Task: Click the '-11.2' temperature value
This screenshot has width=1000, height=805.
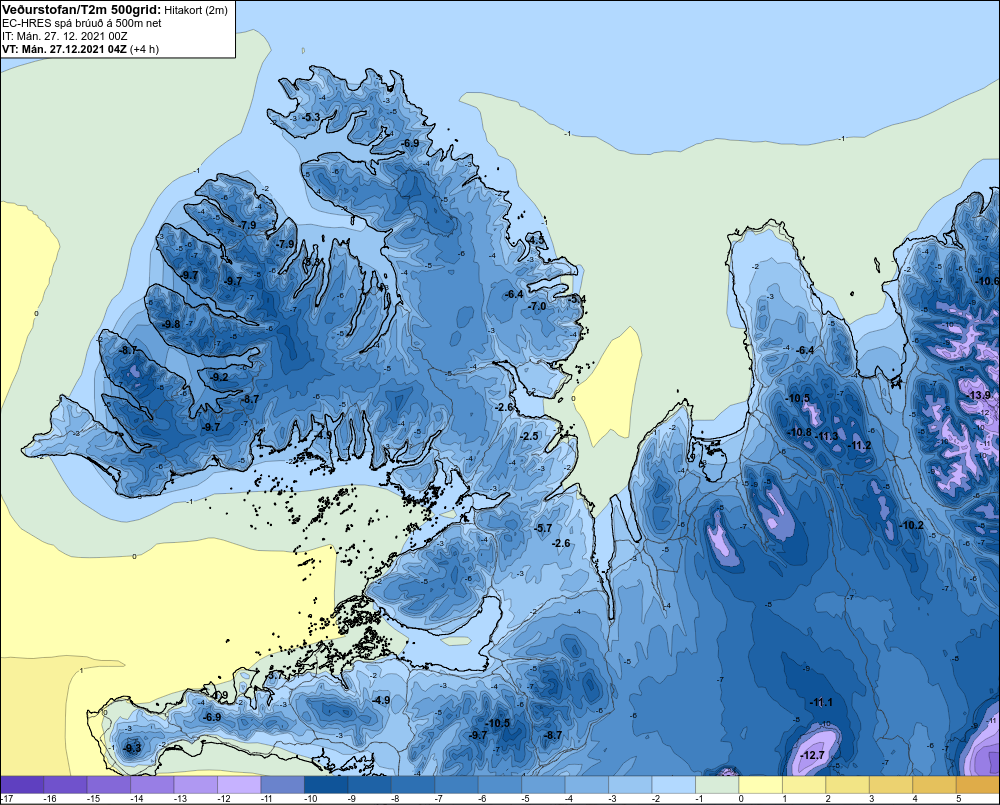Action: [859, 445]
